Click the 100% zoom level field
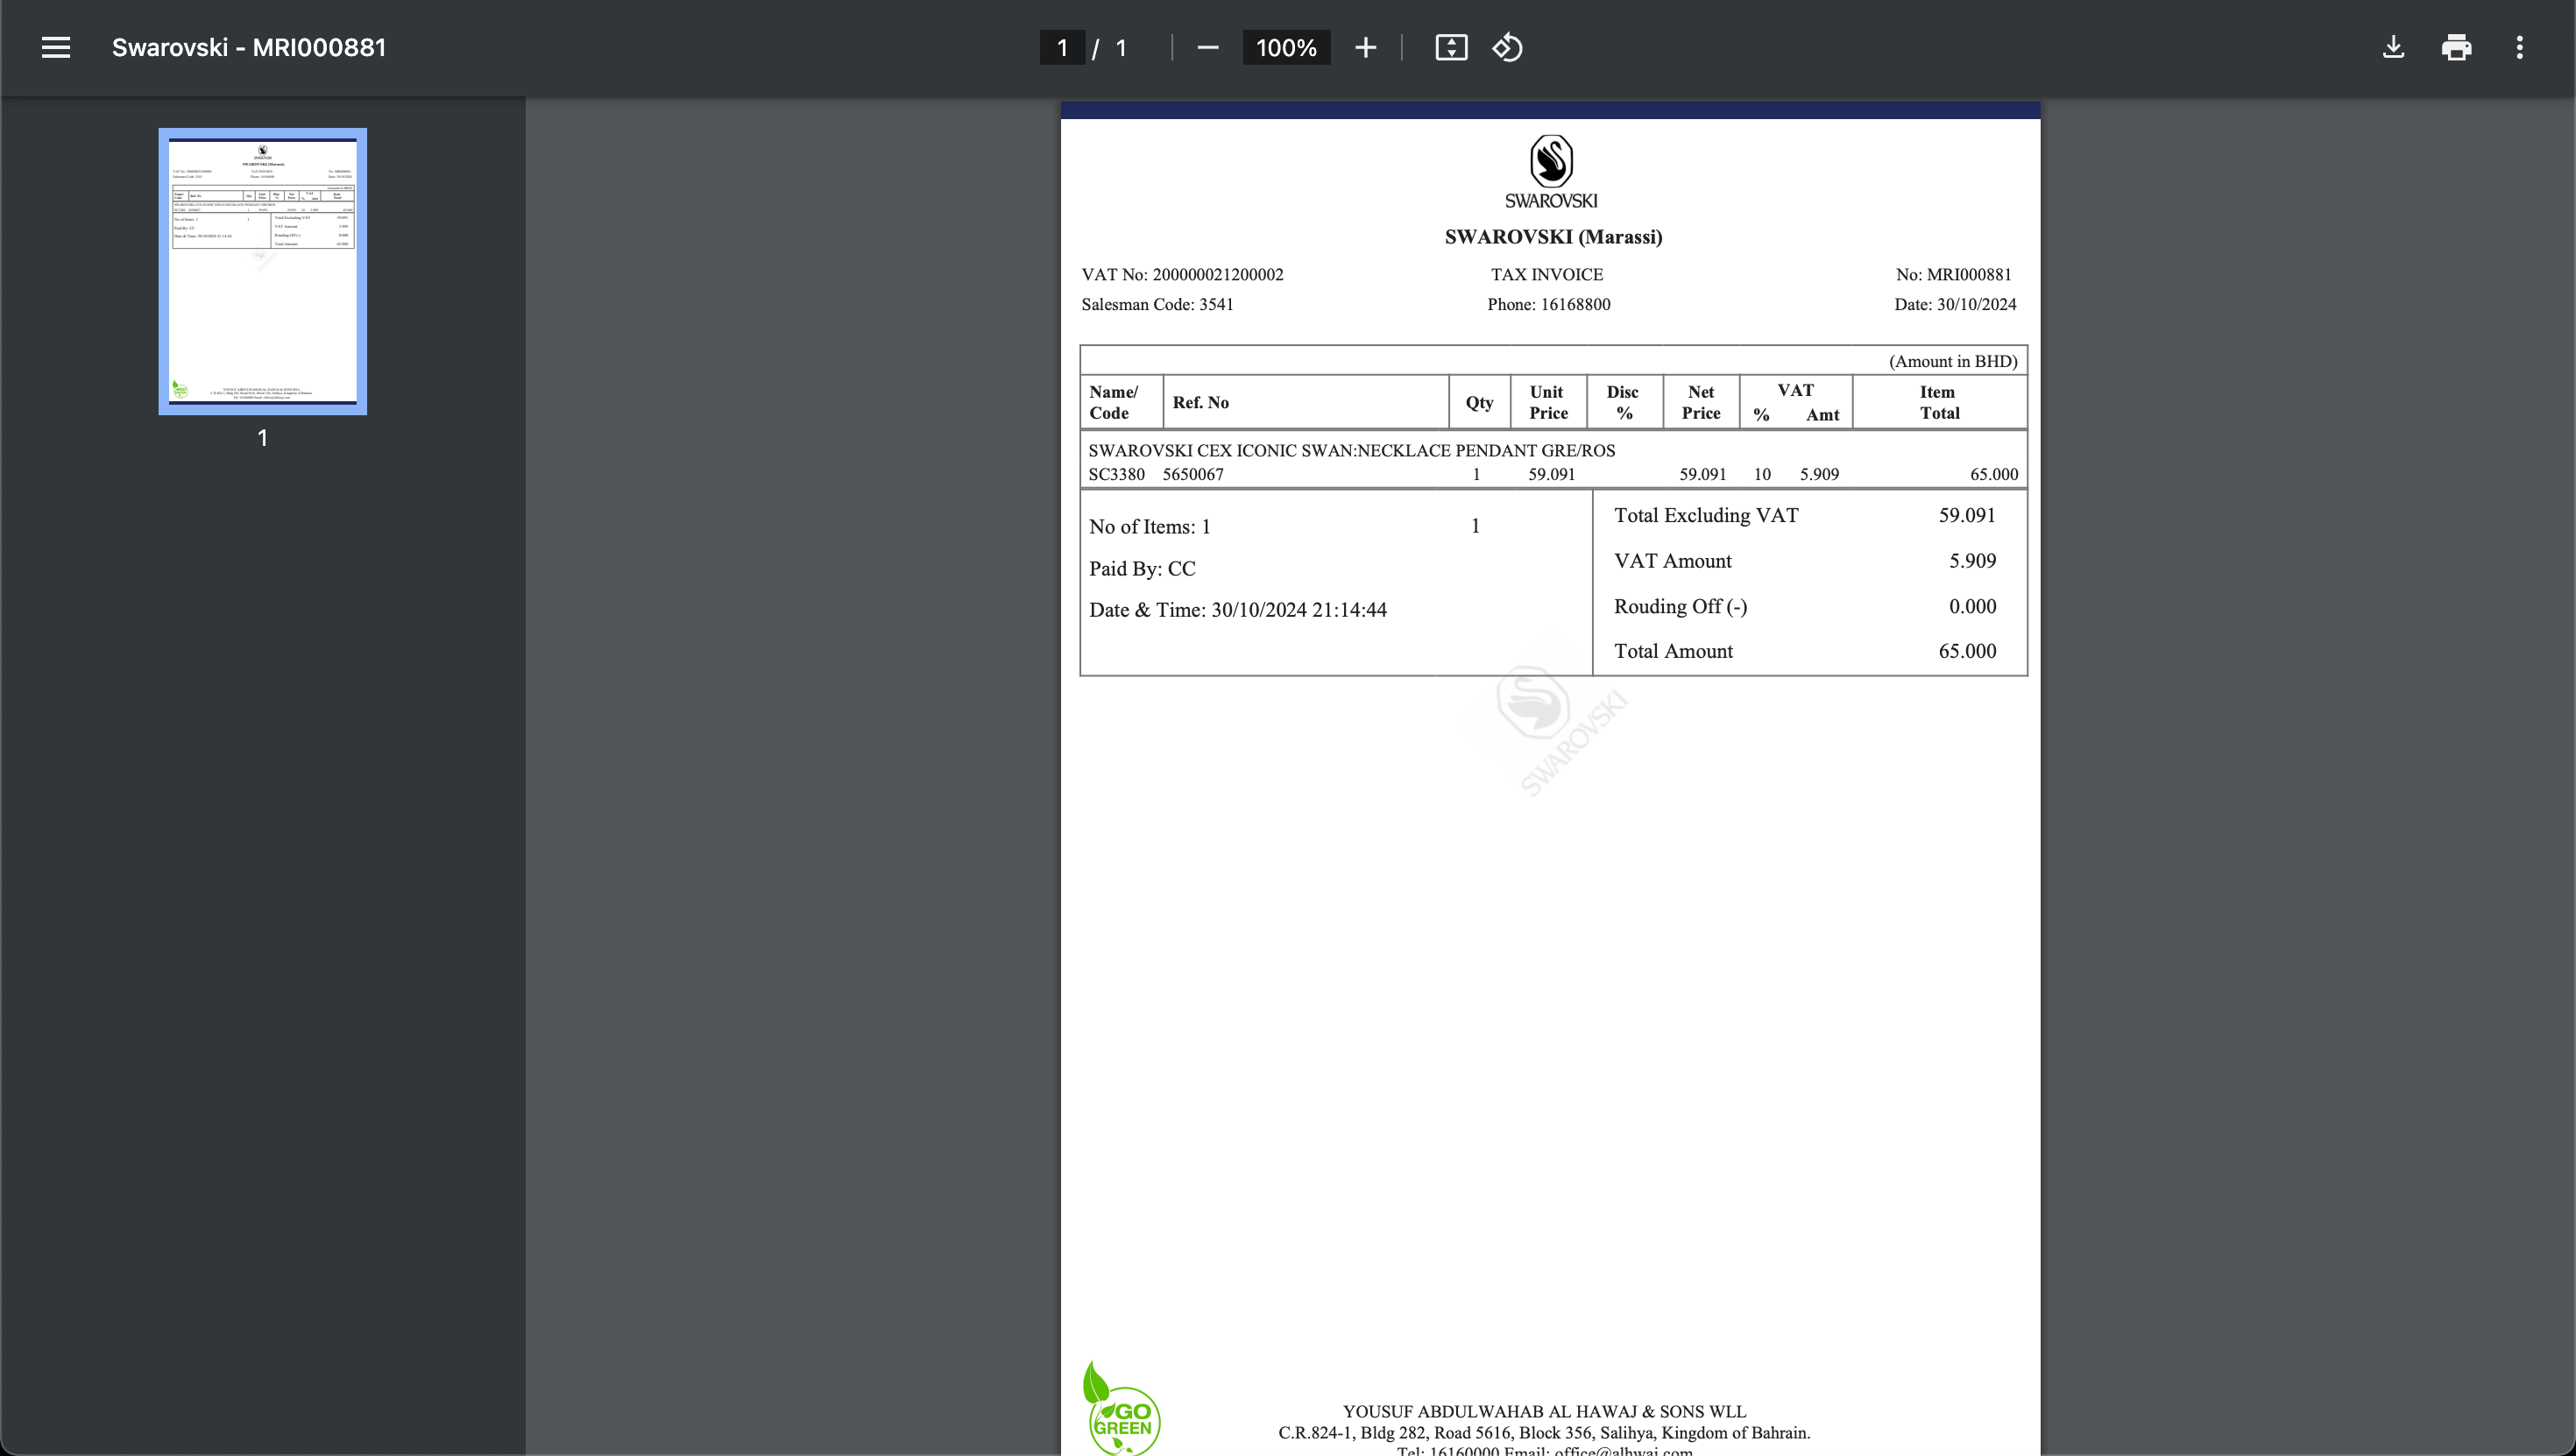This screenshot has width=2576, height=1456. 1286,47
